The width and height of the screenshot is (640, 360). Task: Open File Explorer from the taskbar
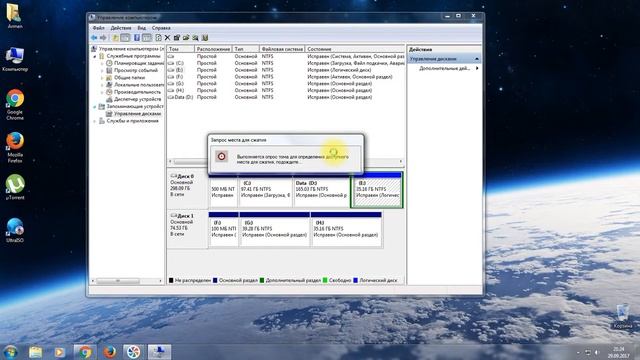coord(36,352)
